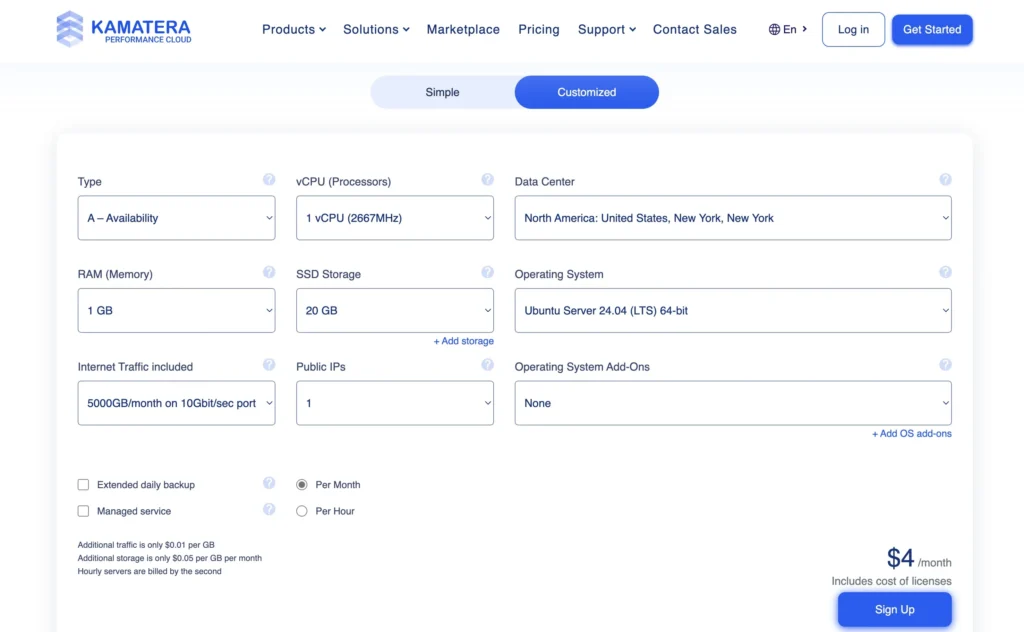
Task: Click the help icon next to vCPU (Processors)
Action: click(x=487, y=180)
